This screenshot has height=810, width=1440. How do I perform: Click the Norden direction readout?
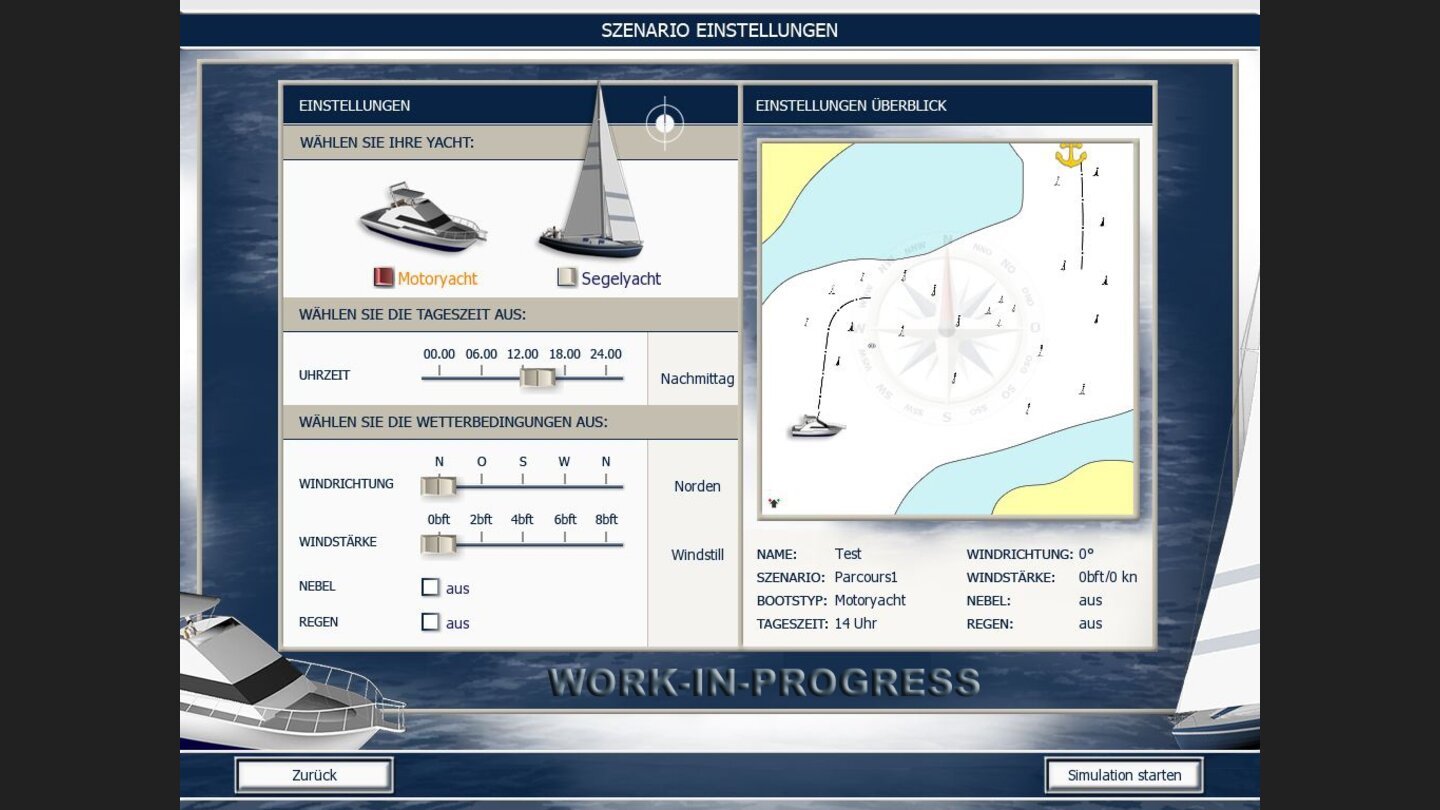coord(697,486)
